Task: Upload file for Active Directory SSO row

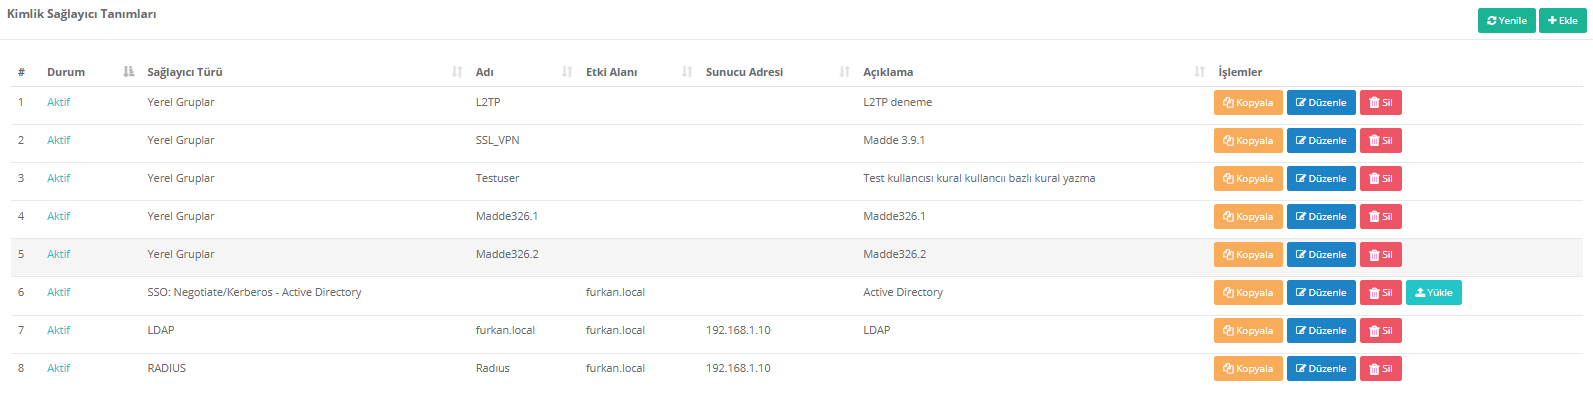Action: click(x=1433, y=293)
